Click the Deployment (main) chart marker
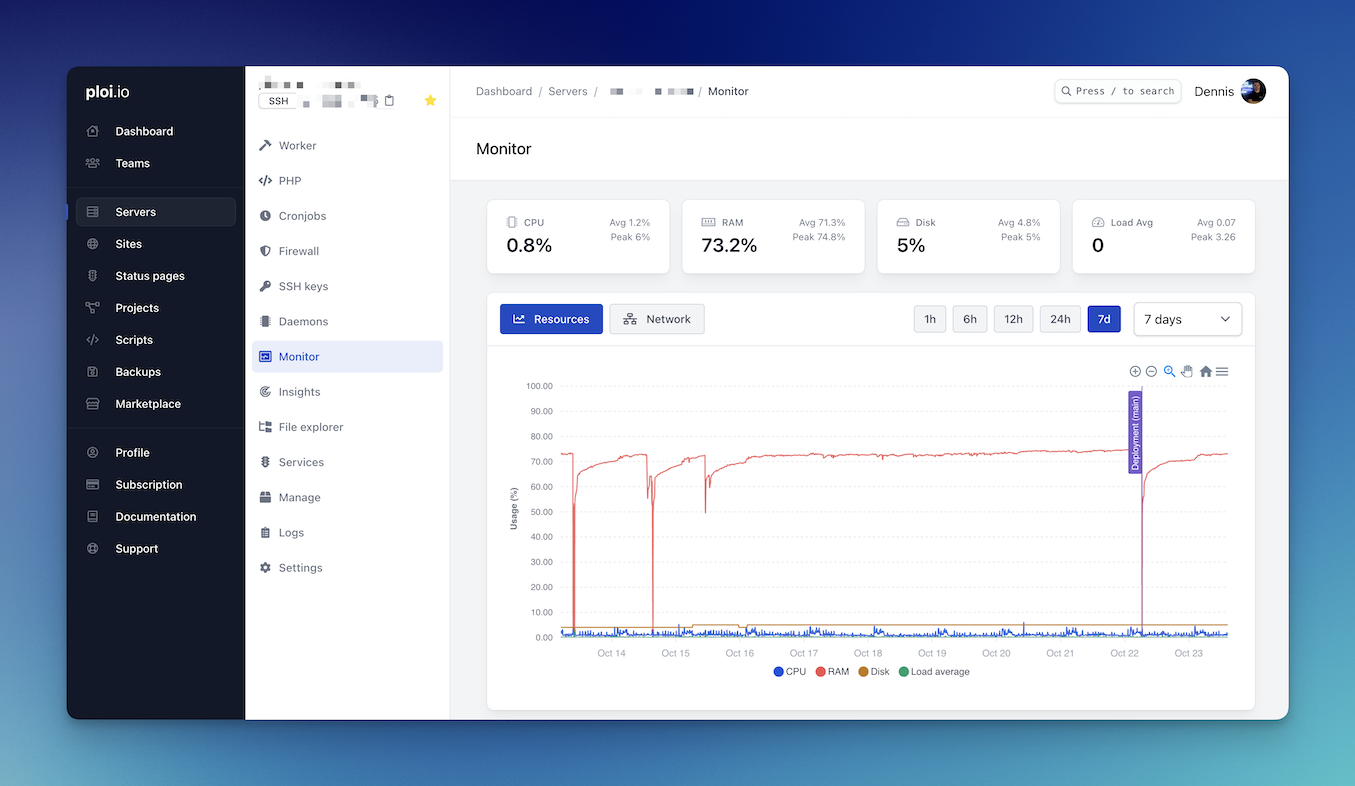The image size is (1355, 786). coord(1135,432)
